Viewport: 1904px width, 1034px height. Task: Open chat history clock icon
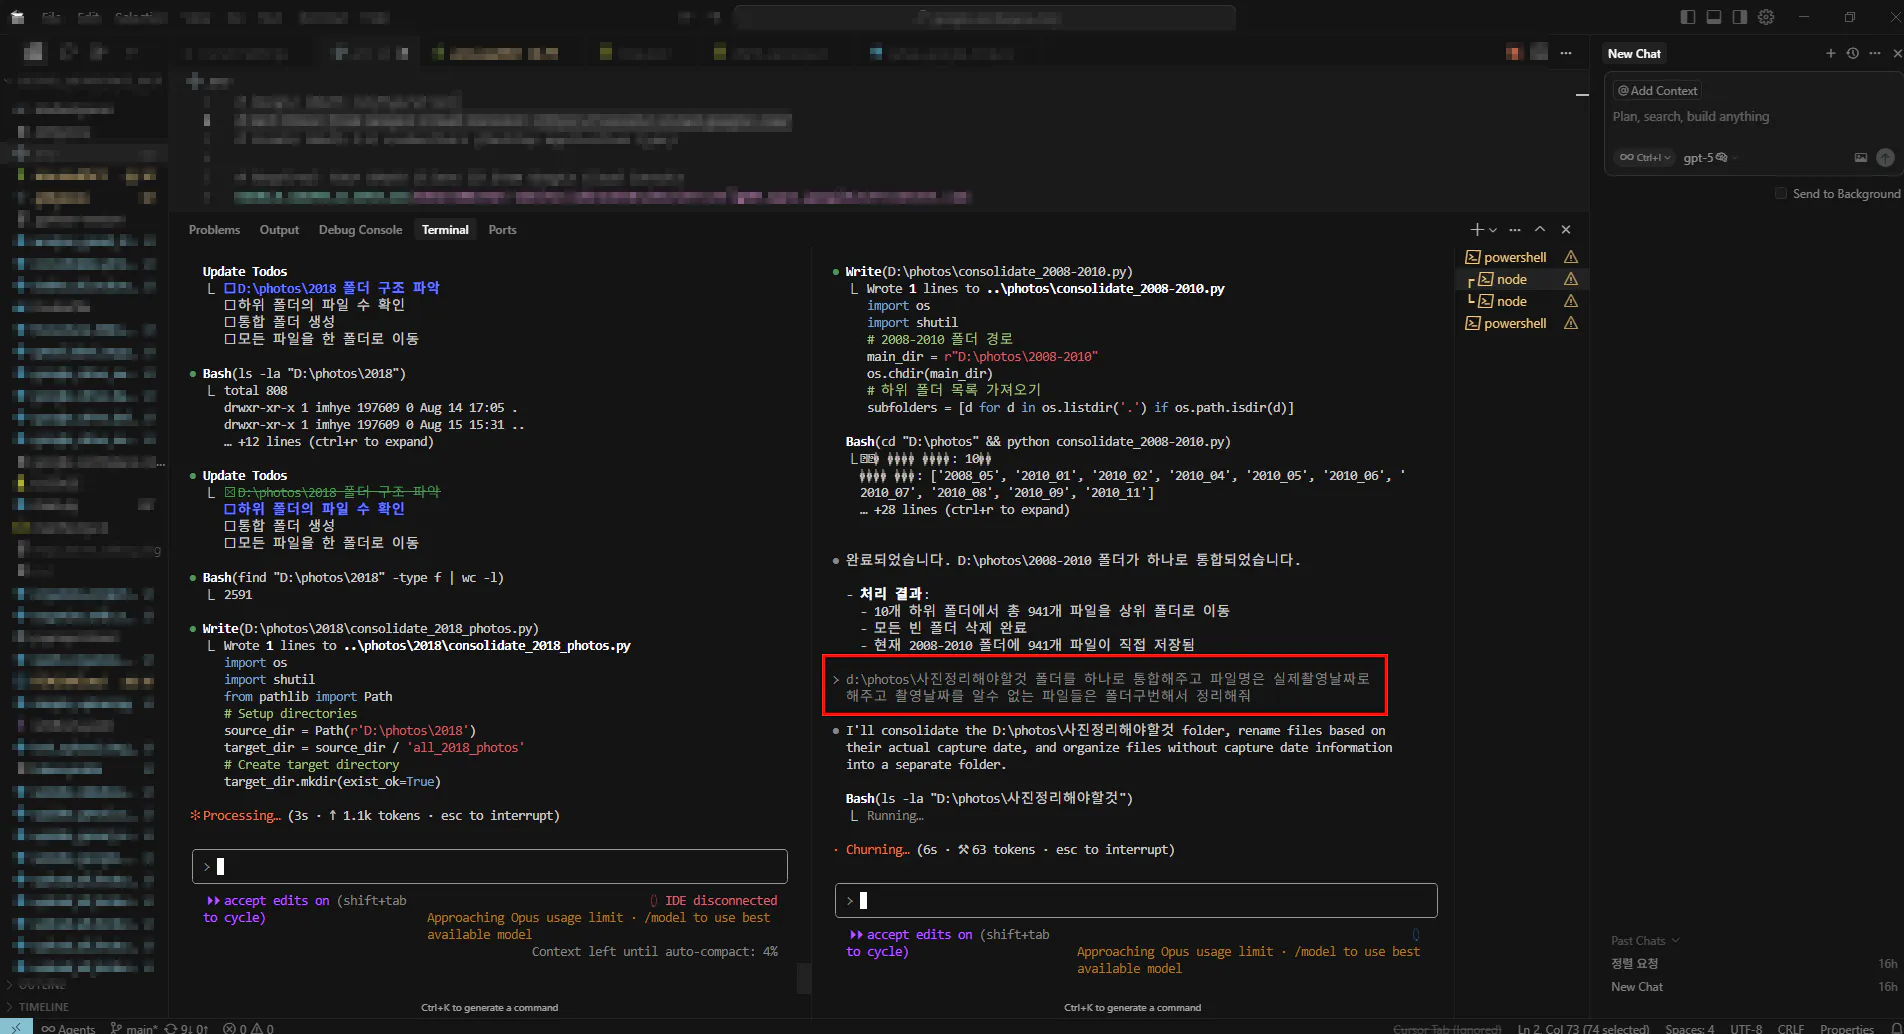(1853, 54)
